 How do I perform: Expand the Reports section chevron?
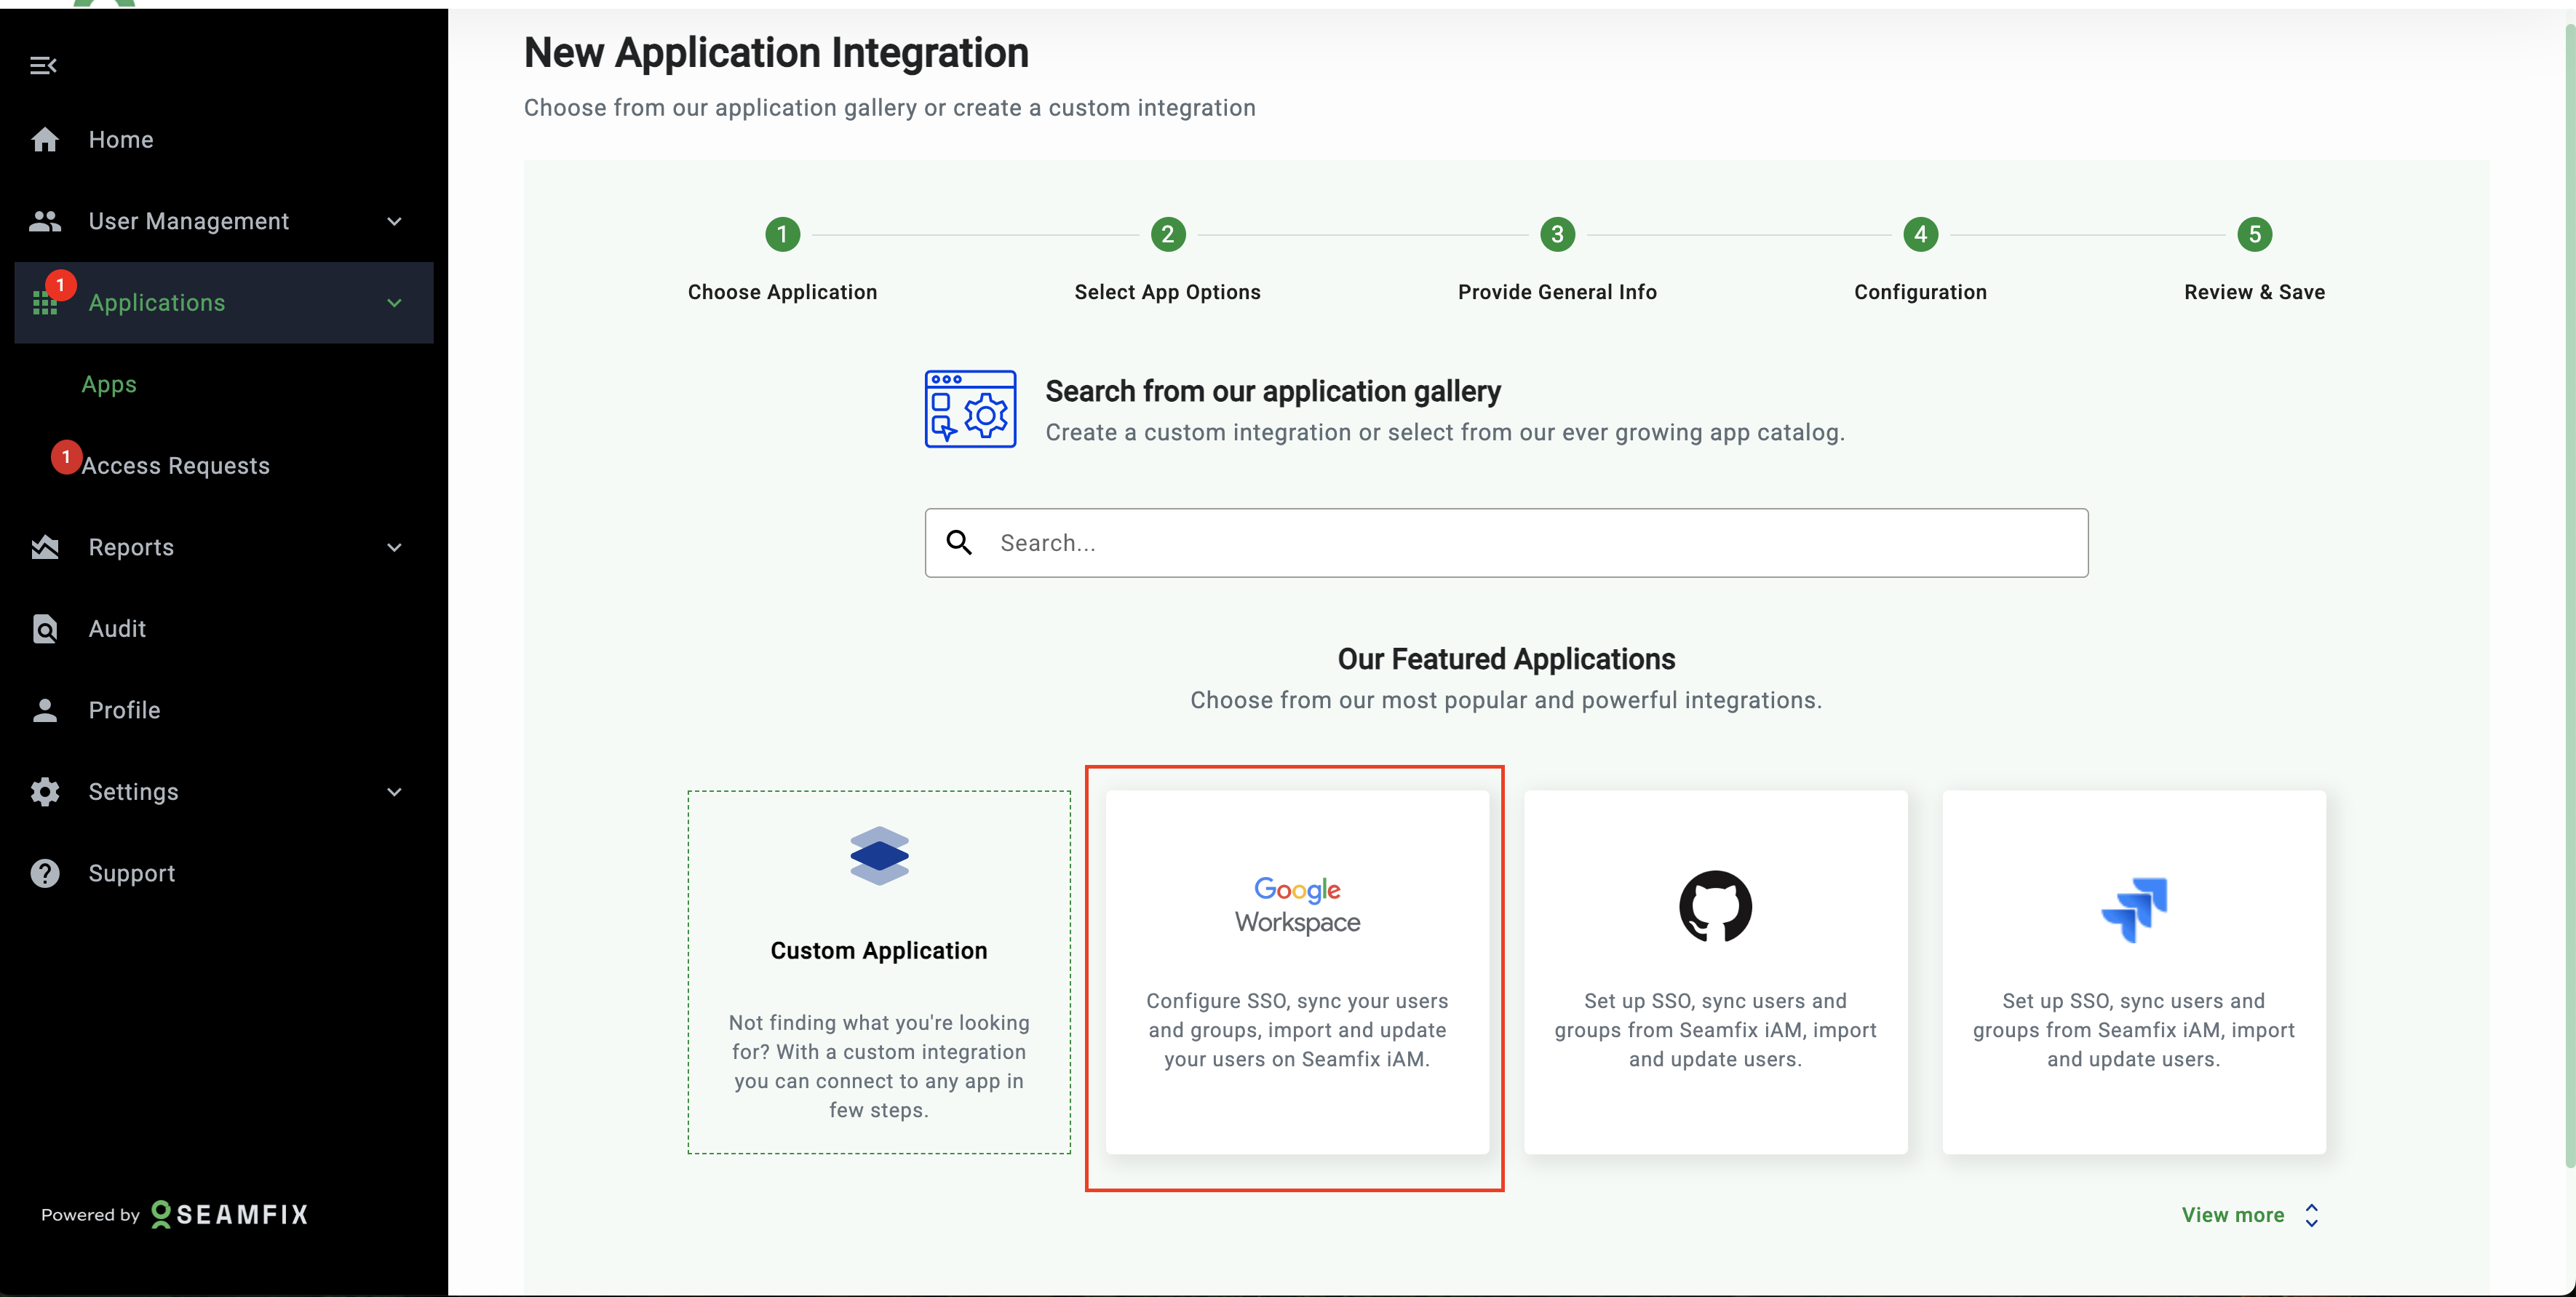coord(395,548)
